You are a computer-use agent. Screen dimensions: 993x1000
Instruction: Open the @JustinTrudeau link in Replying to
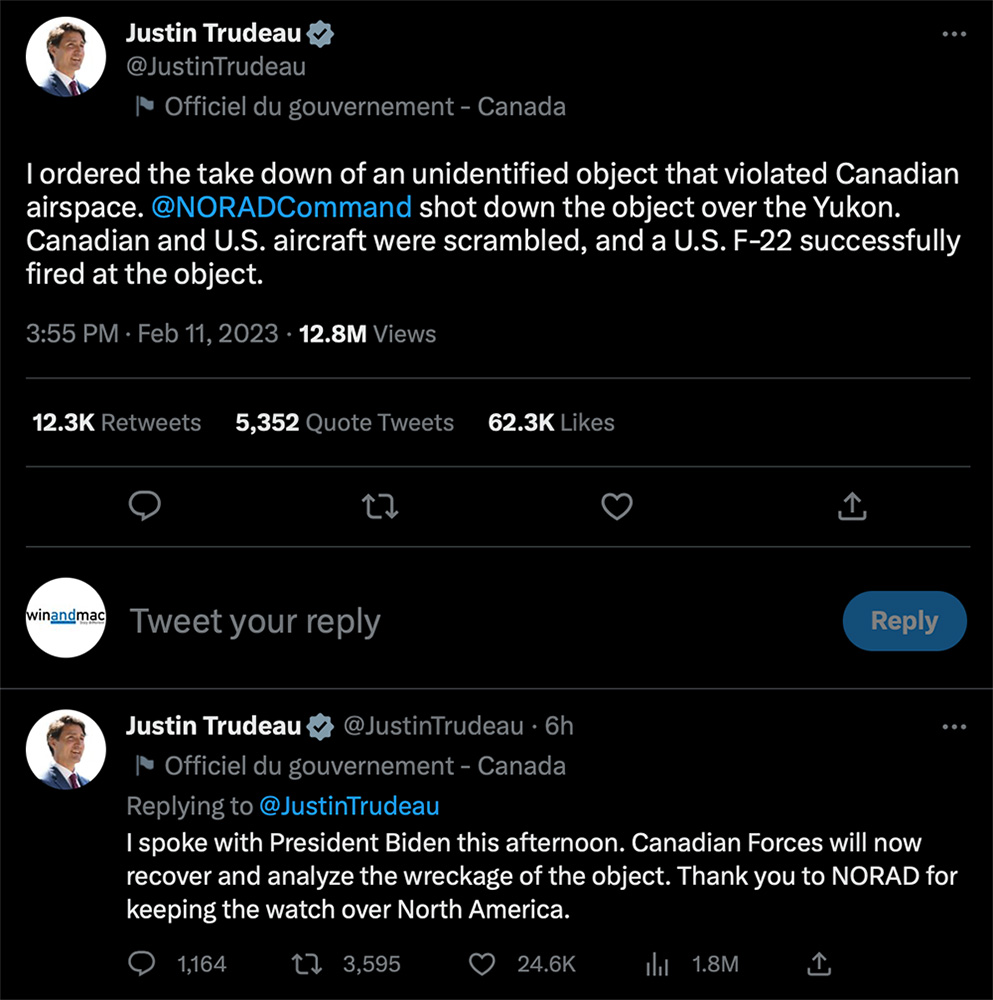(349, 806)
